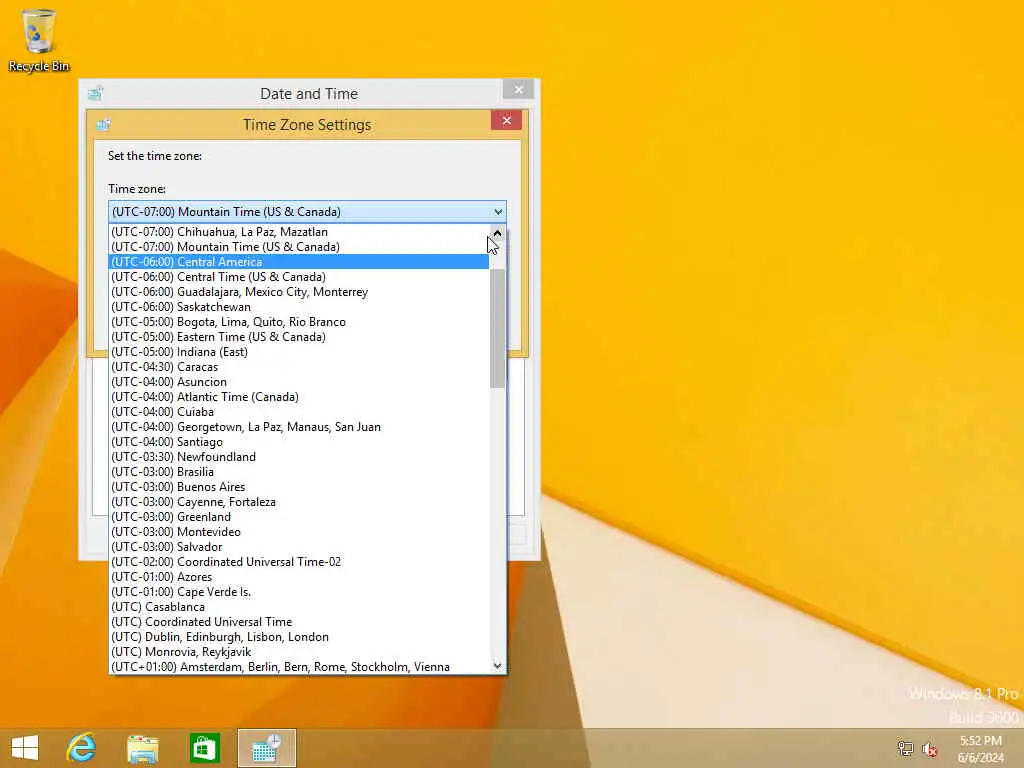The width and height of the screenshot is (1024, 768).
Task: Select (UTC-04:00) Cuiaba
Action: pos(299,412)
